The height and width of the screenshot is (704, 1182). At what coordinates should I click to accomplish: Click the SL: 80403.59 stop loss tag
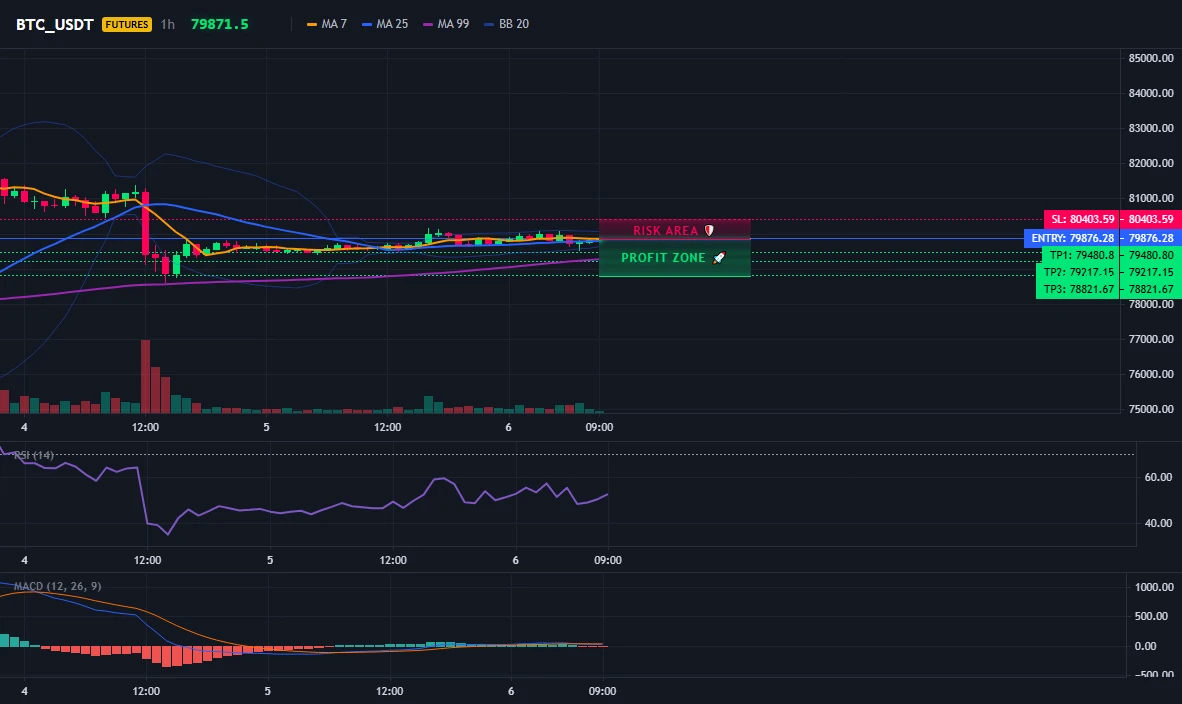tap(1082, 219)
